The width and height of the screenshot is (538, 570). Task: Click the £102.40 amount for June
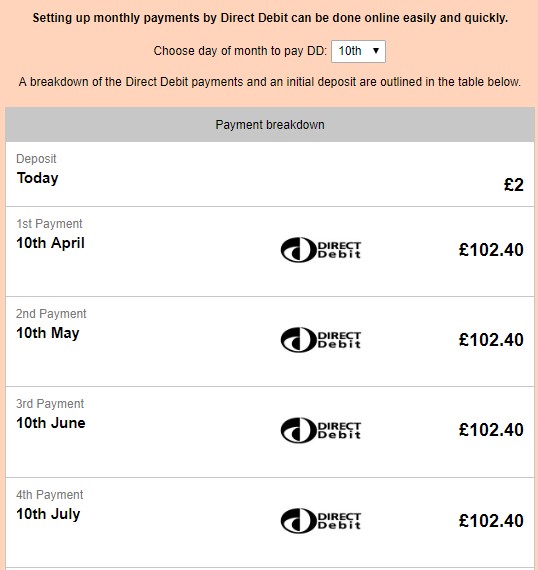[491, 430]
